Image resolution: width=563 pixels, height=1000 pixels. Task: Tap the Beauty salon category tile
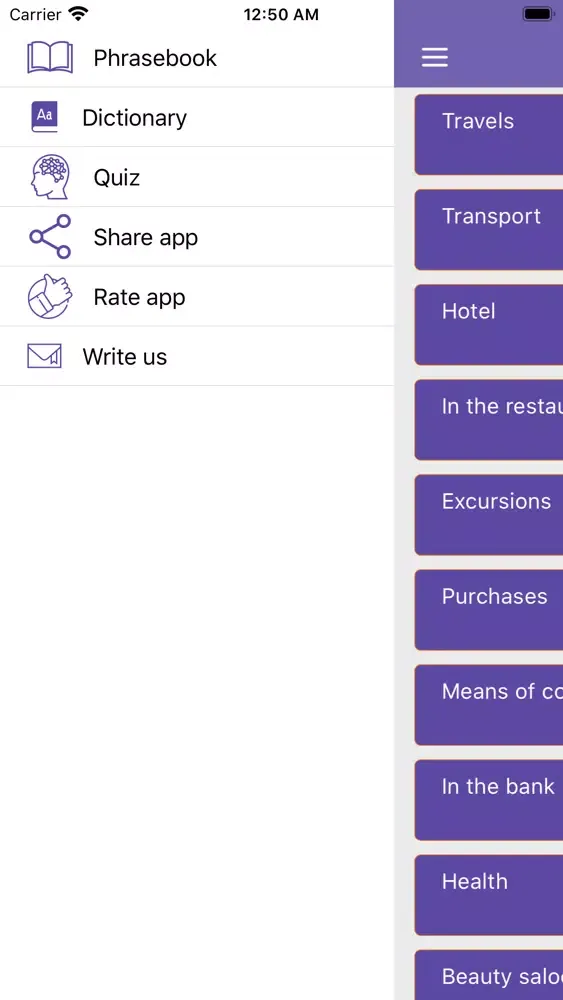(x=489, y=974)
